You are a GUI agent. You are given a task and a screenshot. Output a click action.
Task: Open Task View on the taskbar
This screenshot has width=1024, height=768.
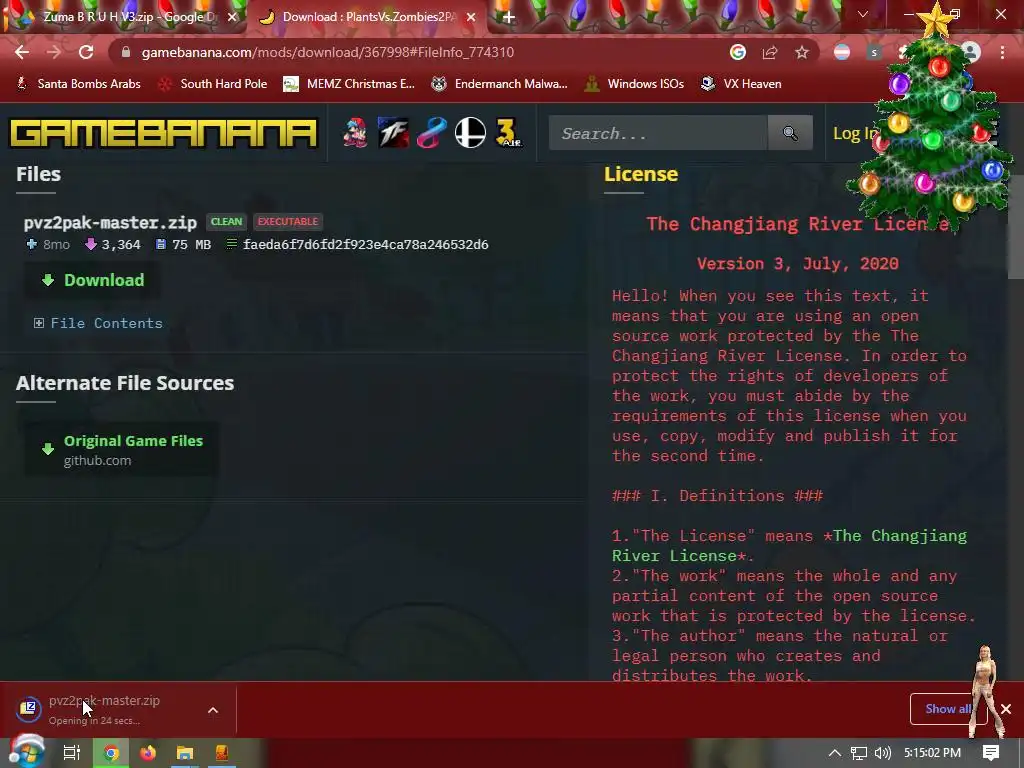click(72, 753)
